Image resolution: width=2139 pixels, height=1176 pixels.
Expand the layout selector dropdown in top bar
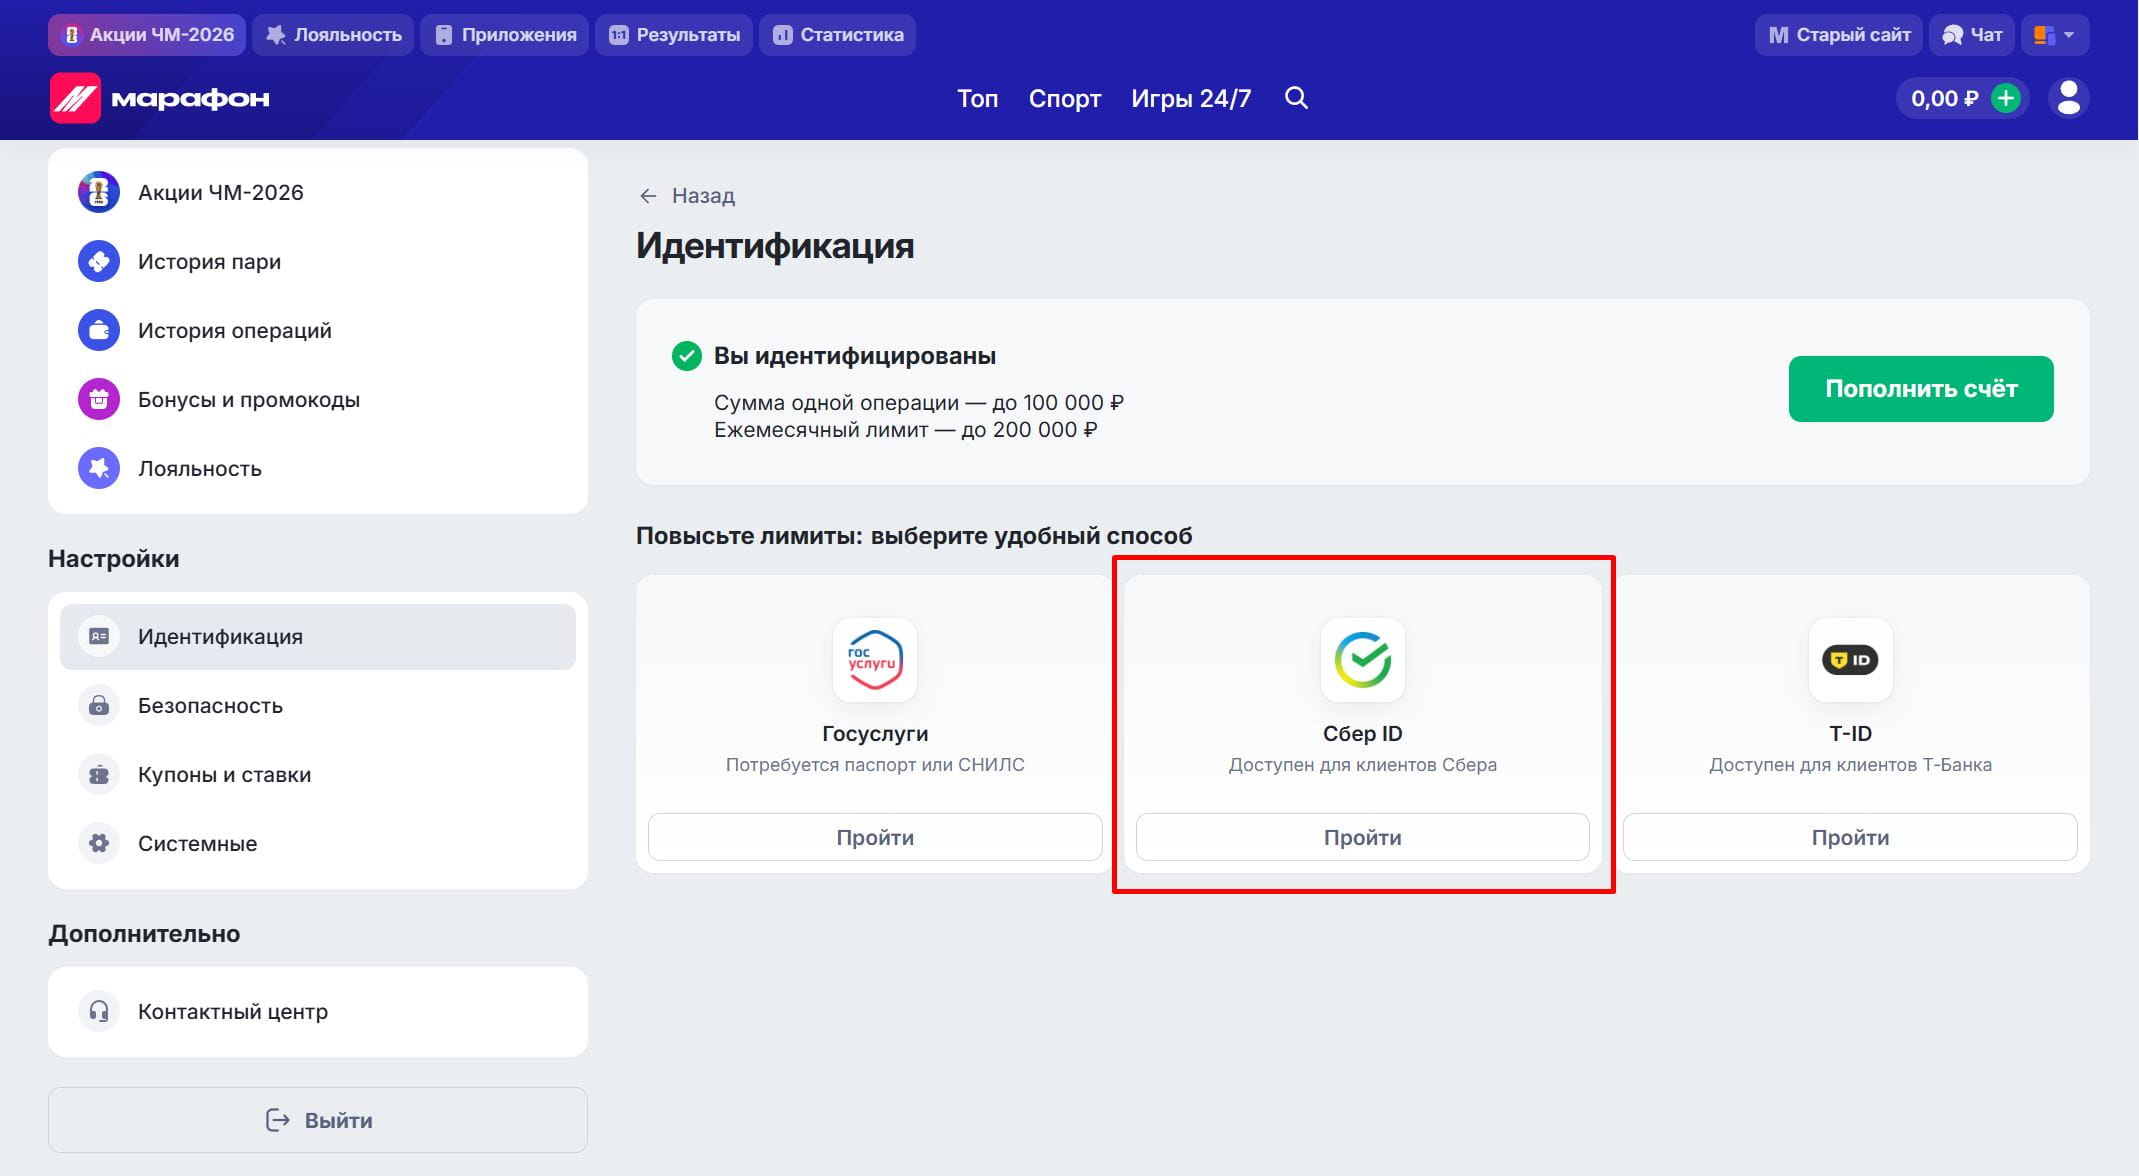click(x=2055, y=35)
